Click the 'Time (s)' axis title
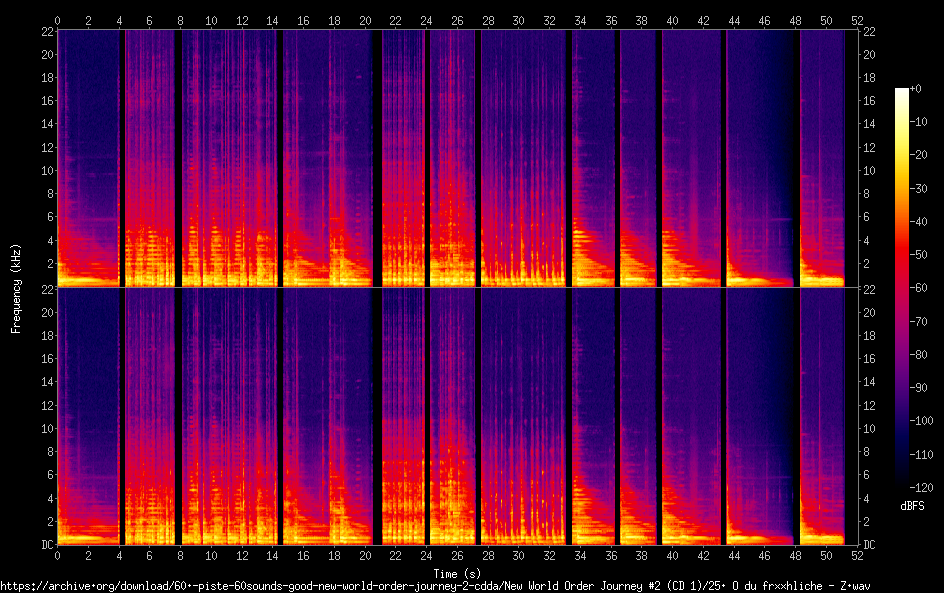Viewport: 944px width, 593px height. [457, 574]
